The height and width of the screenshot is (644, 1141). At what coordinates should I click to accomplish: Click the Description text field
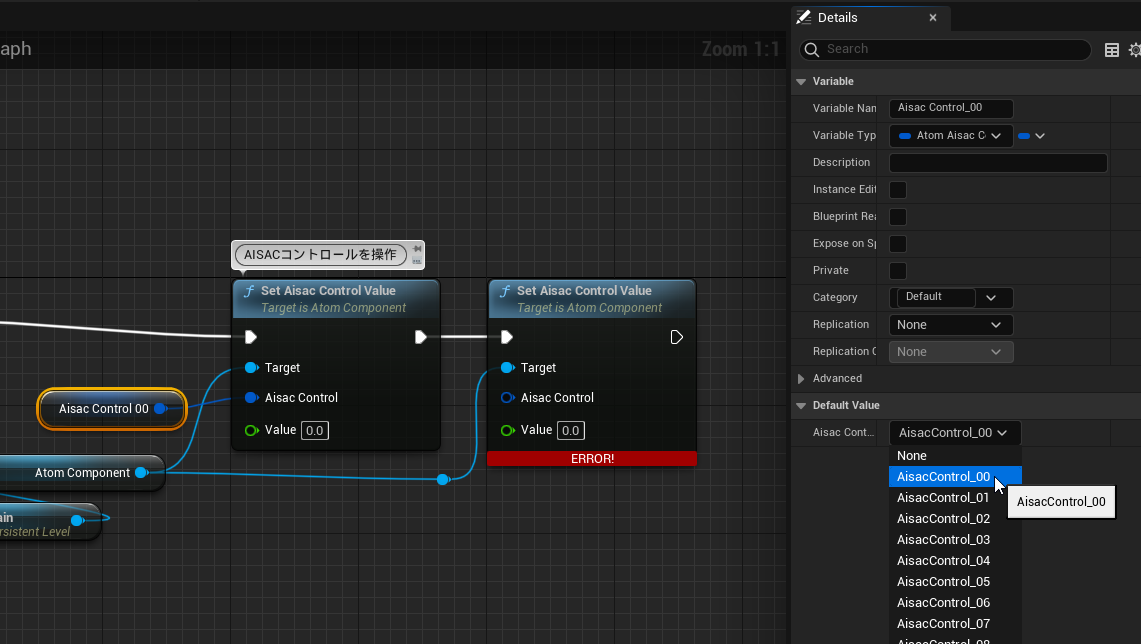[998, 162]
